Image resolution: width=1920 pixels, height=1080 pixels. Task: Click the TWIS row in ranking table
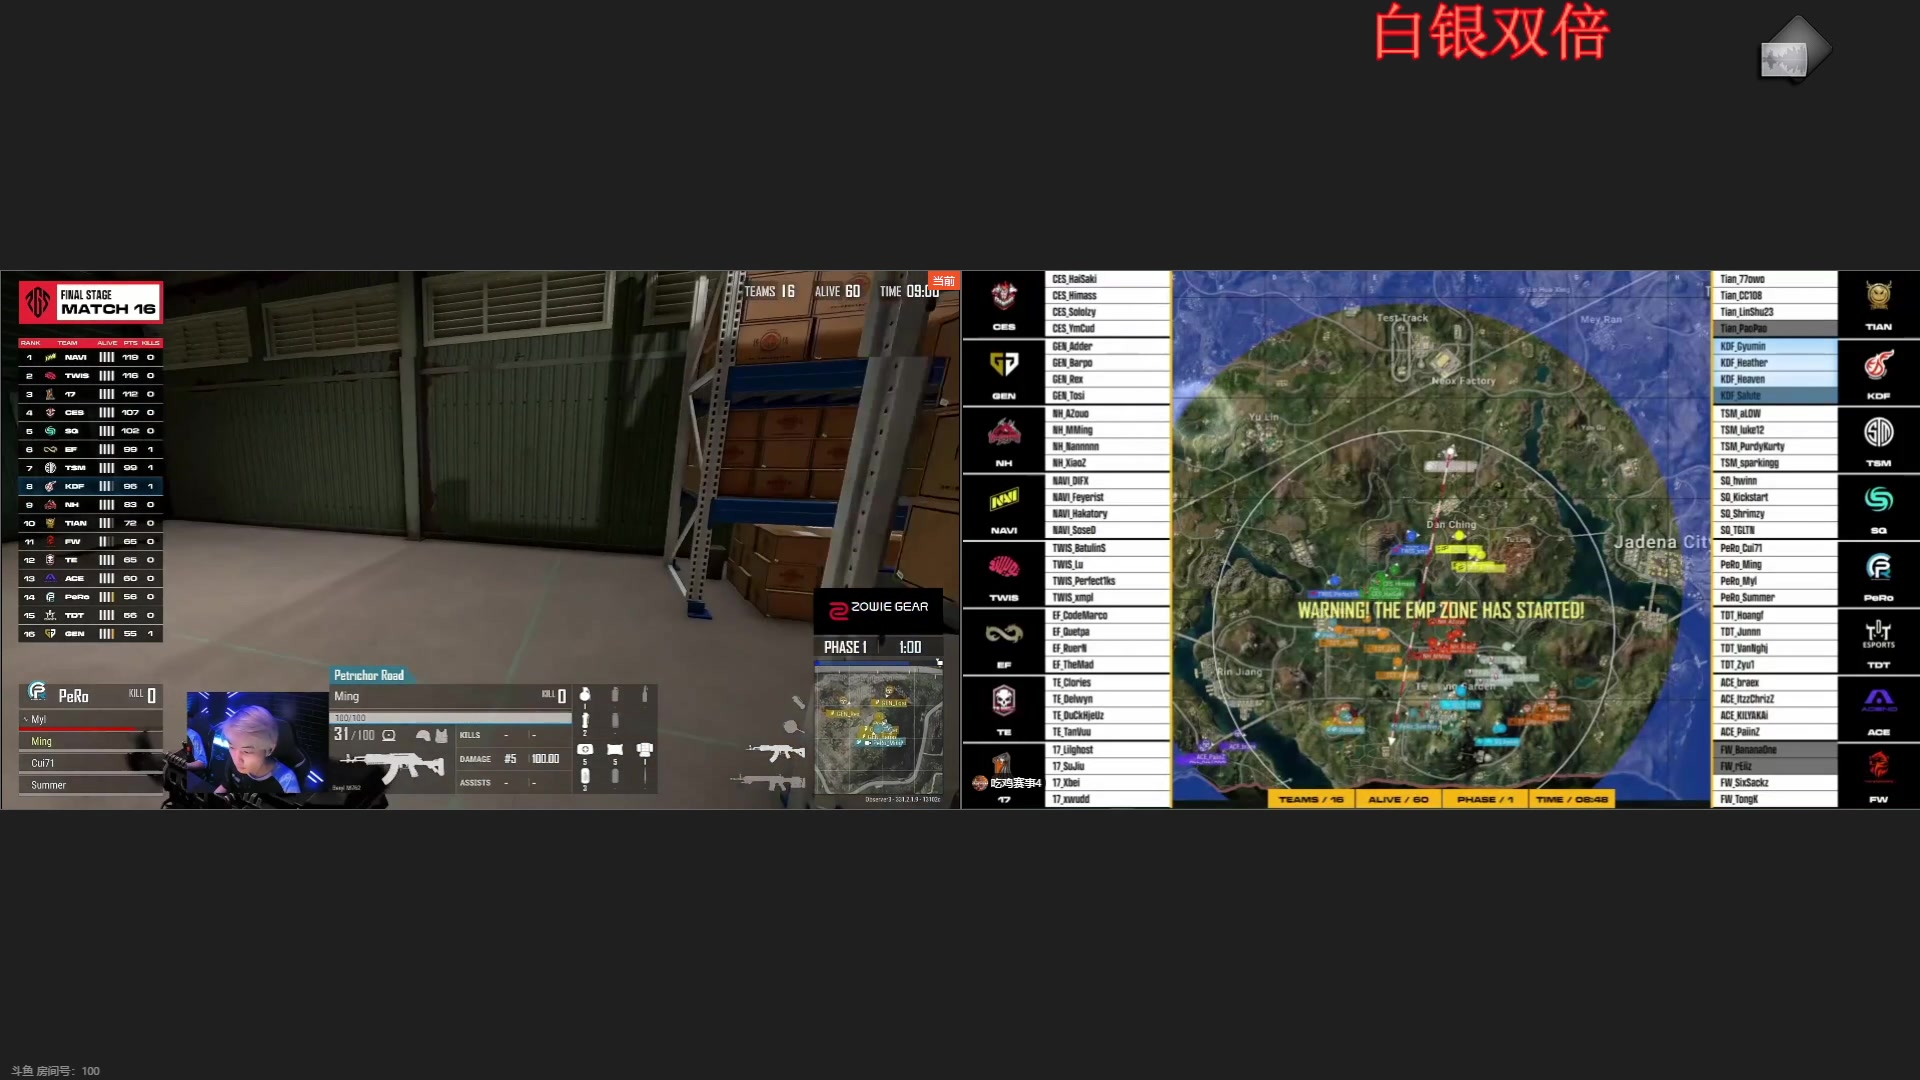pyautogui.click(x=90, y=376)
